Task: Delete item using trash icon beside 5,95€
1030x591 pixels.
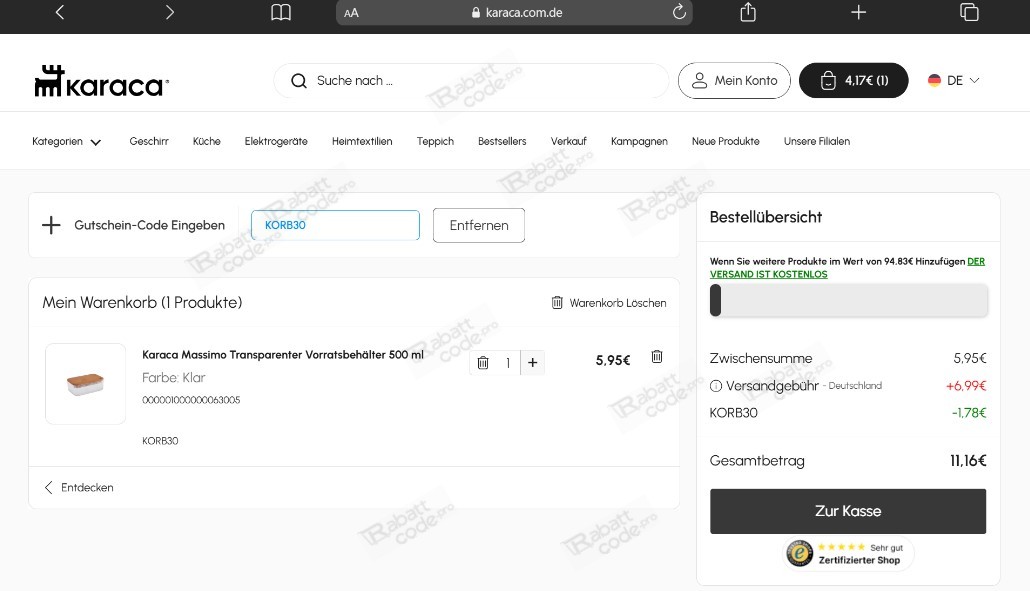Action: [657, 357]
